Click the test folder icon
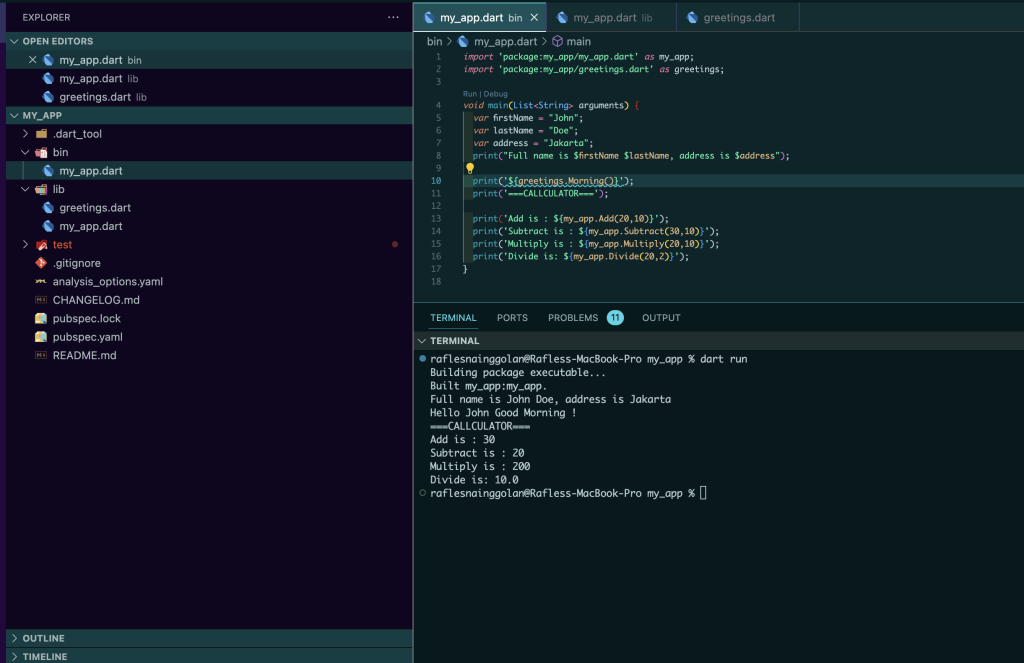 click(41, 244)
